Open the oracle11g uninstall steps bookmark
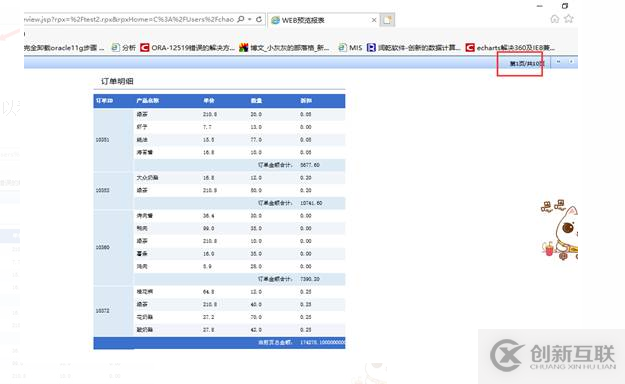Viewport: 625px width, 384px height. [x=64, y=48]
